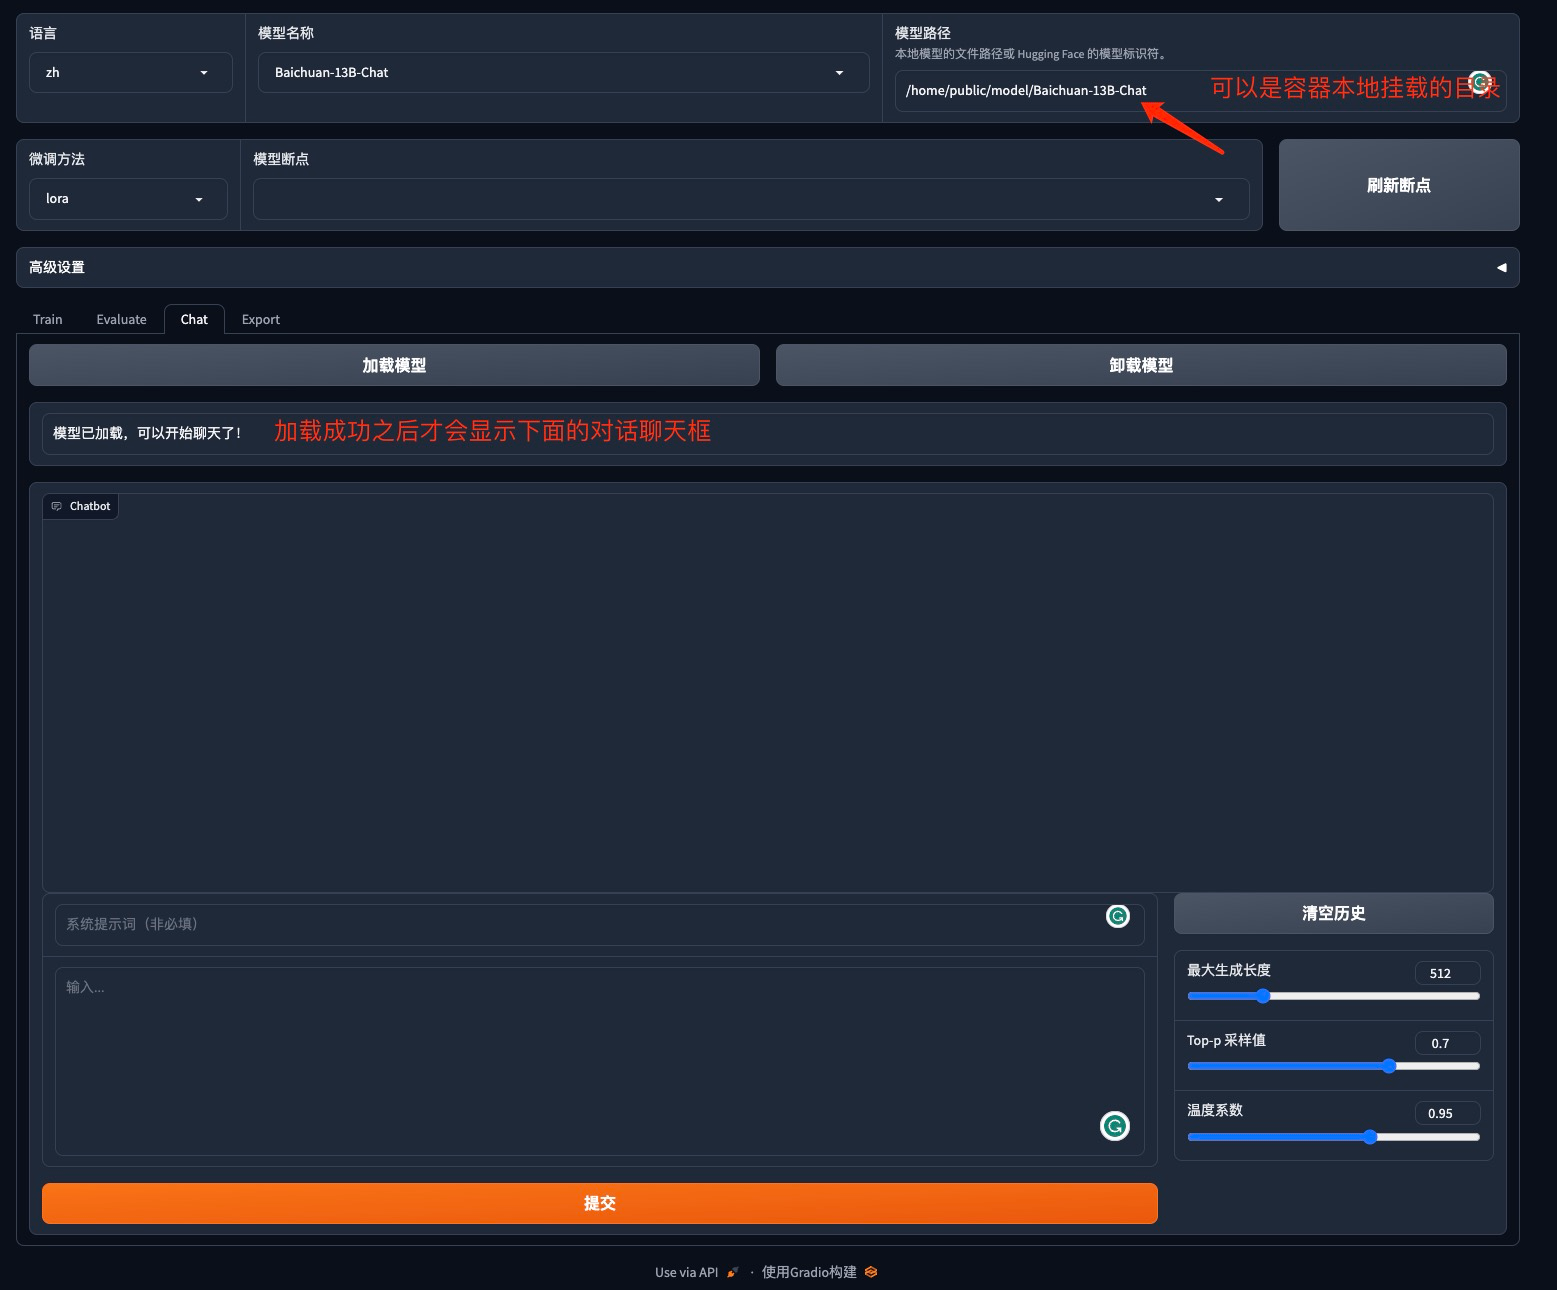Image resolution: width=1557 pixels, height=1290 pixels.
Task: Open the fine-tuning method dropdown lora
Action: tap(127, 199)
